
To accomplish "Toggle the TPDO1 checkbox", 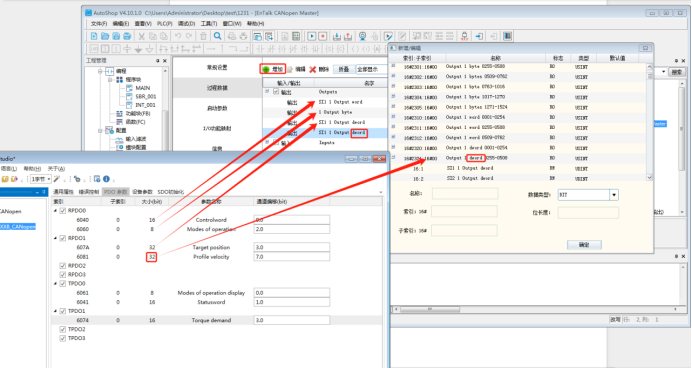I will (63, 311).
